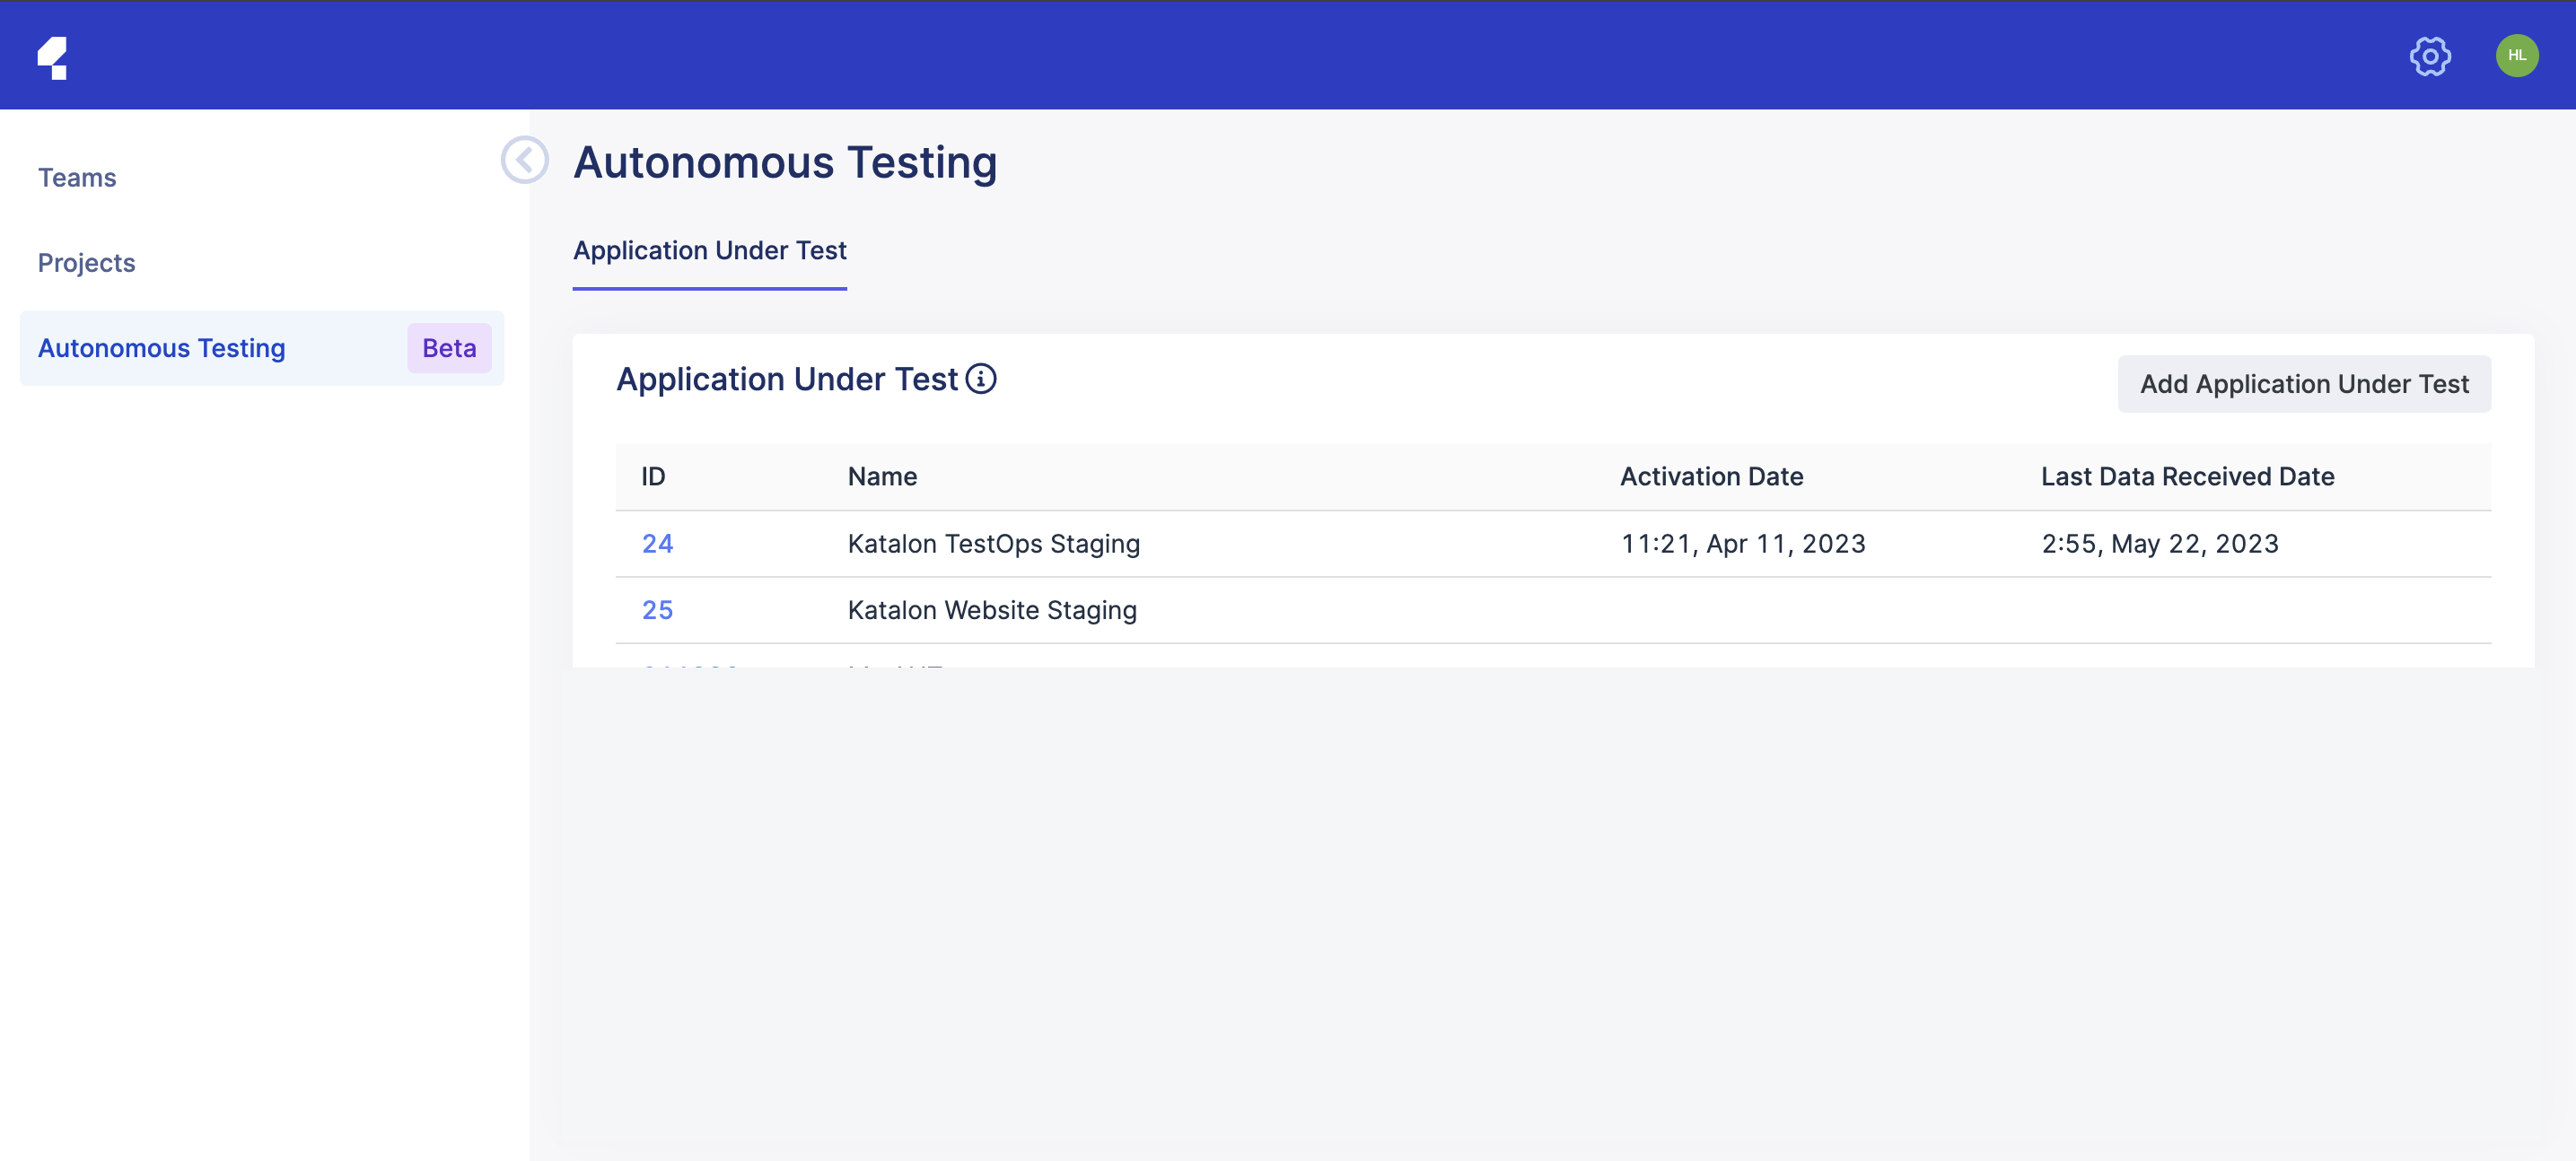Viewport: 2576px width, 1161px height.
Task: Open the HL user avatar menu
Action: pos(2517,56)
